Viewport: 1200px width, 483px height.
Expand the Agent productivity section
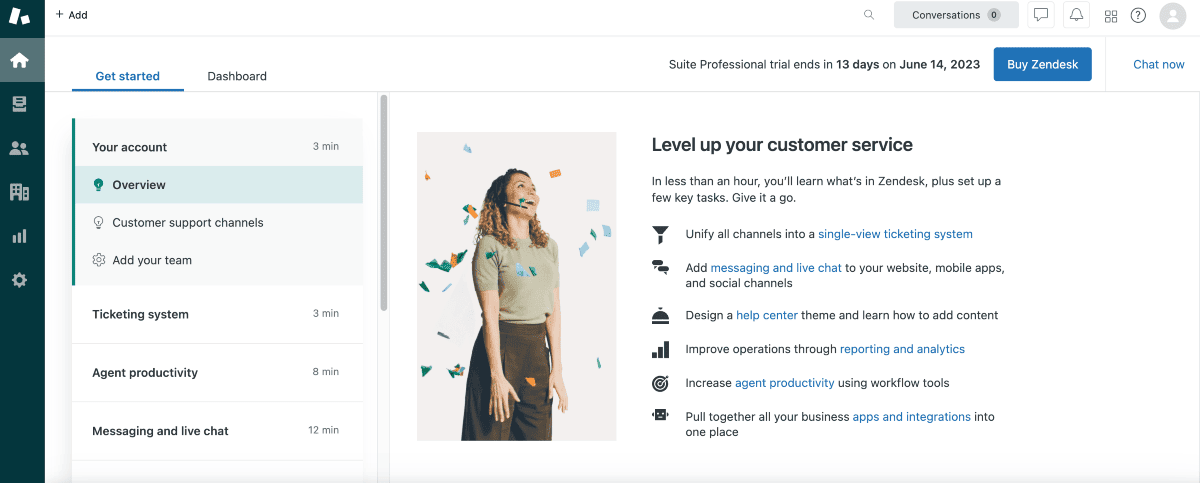click(216, 372)
